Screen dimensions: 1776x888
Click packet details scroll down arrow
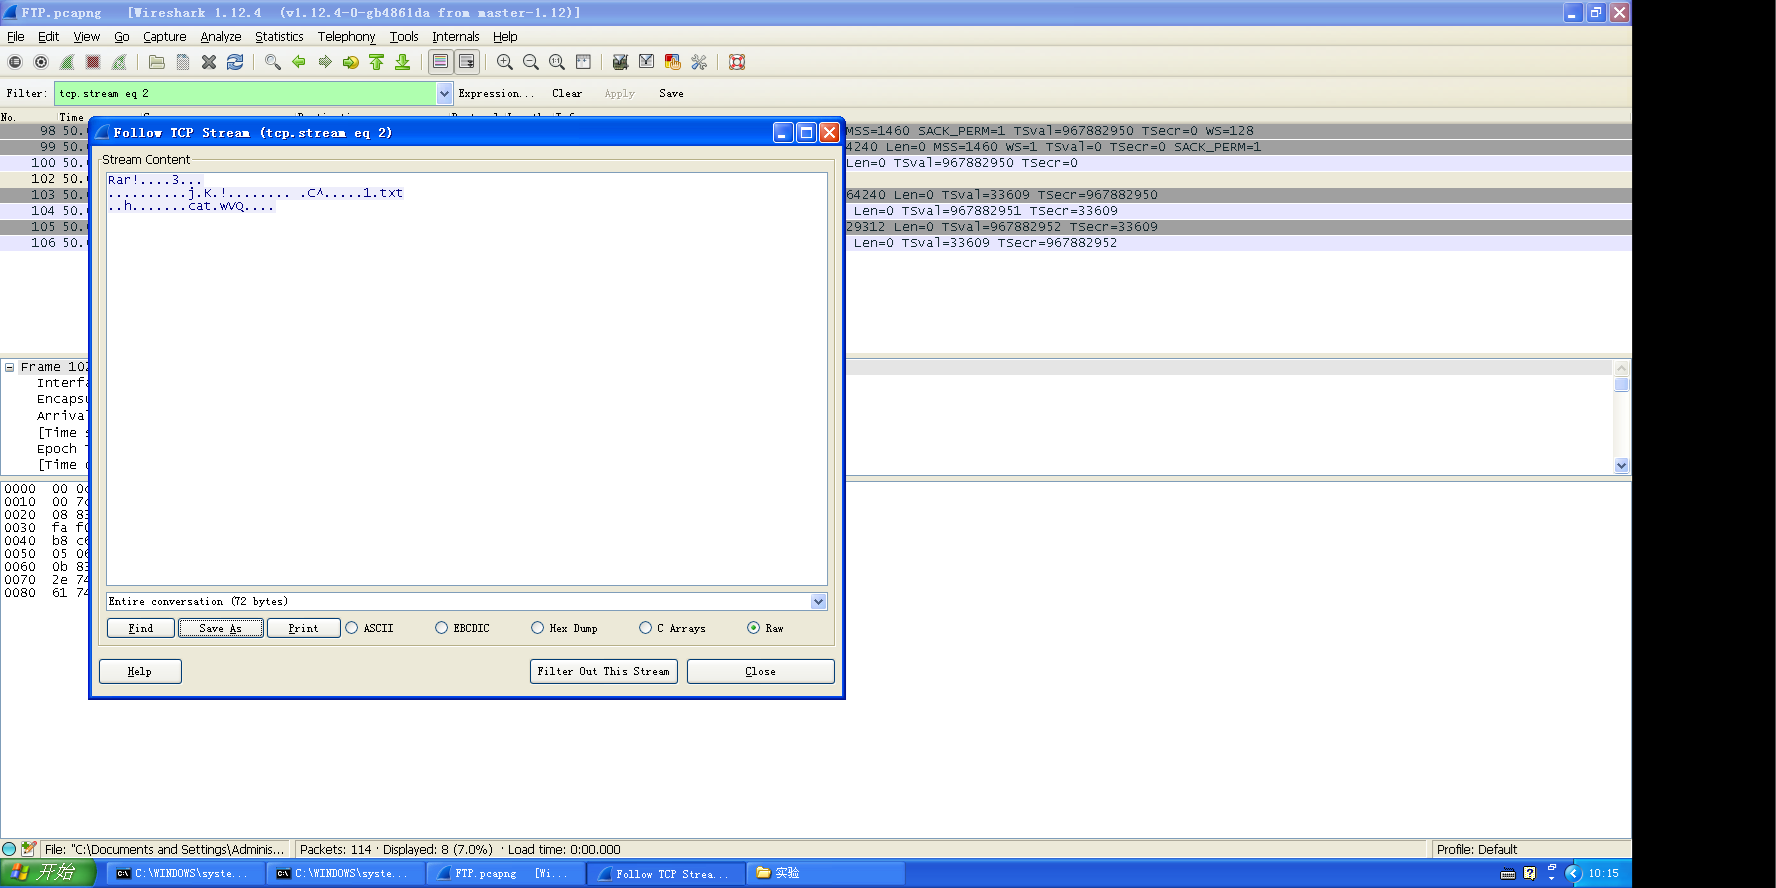click(x=1622, y=465)
